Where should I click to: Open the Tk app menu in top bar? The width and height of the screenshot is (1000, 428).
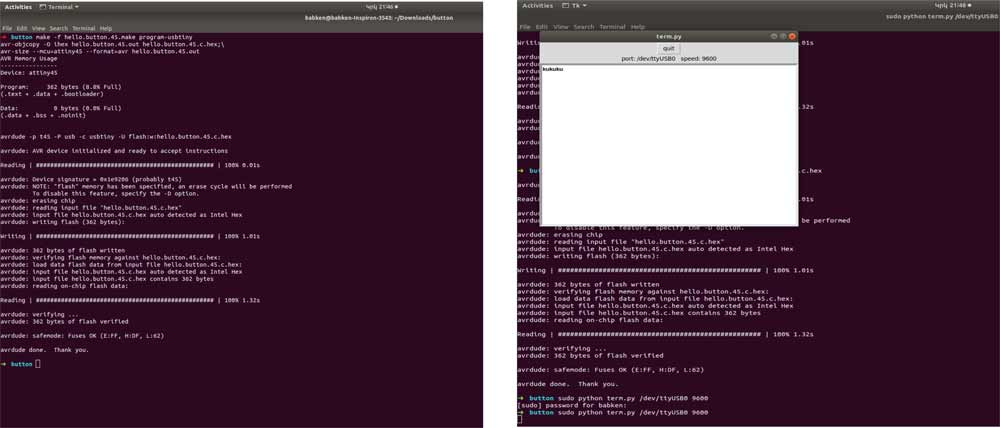(574, 6)
